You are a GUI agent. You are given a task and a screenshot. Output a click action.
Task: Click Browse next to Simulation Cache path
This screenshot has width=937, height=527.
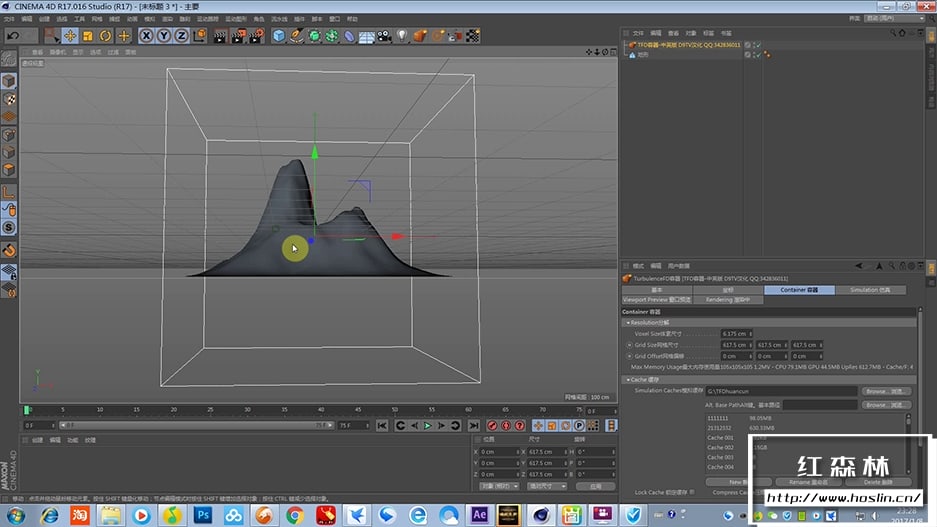[x=886, y=391]
